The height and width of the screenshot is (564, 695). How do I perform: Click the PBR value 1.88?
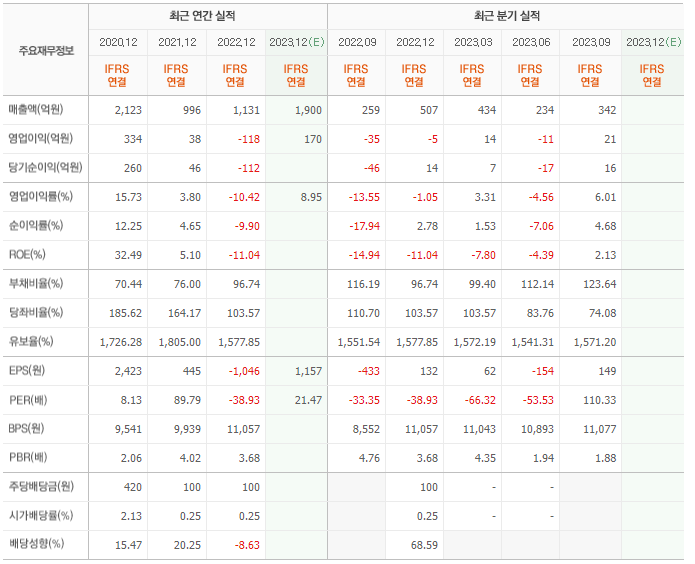coord(605,458)
